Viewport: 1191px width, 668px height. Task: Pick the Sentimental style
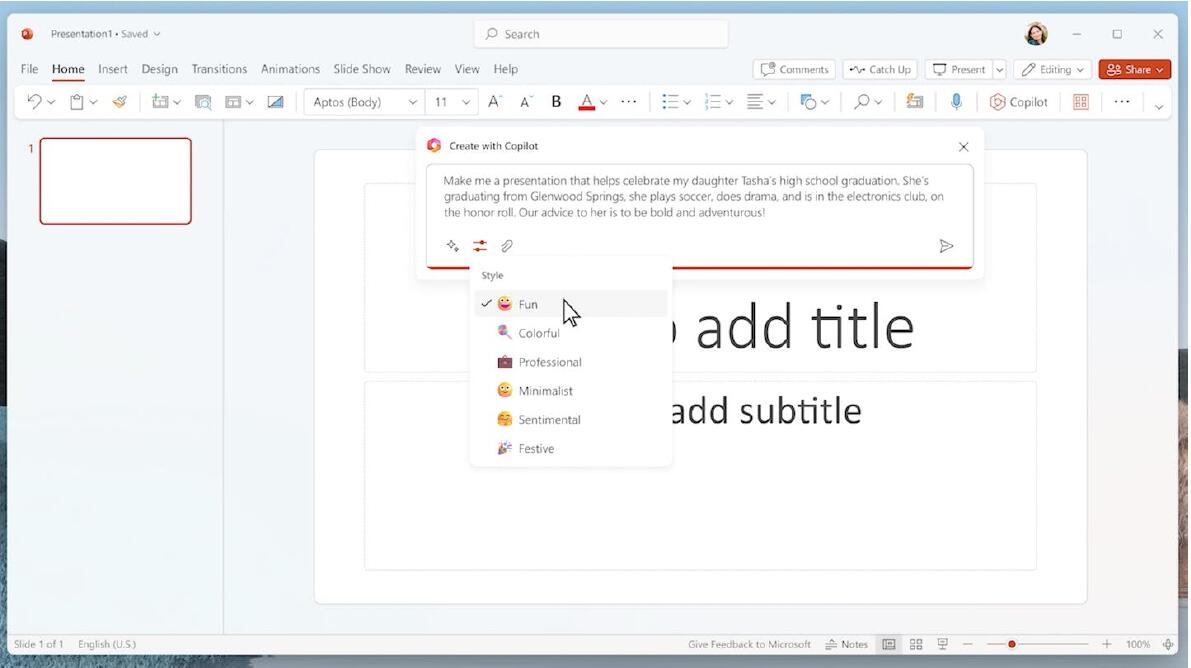click(x=571, y=419)
